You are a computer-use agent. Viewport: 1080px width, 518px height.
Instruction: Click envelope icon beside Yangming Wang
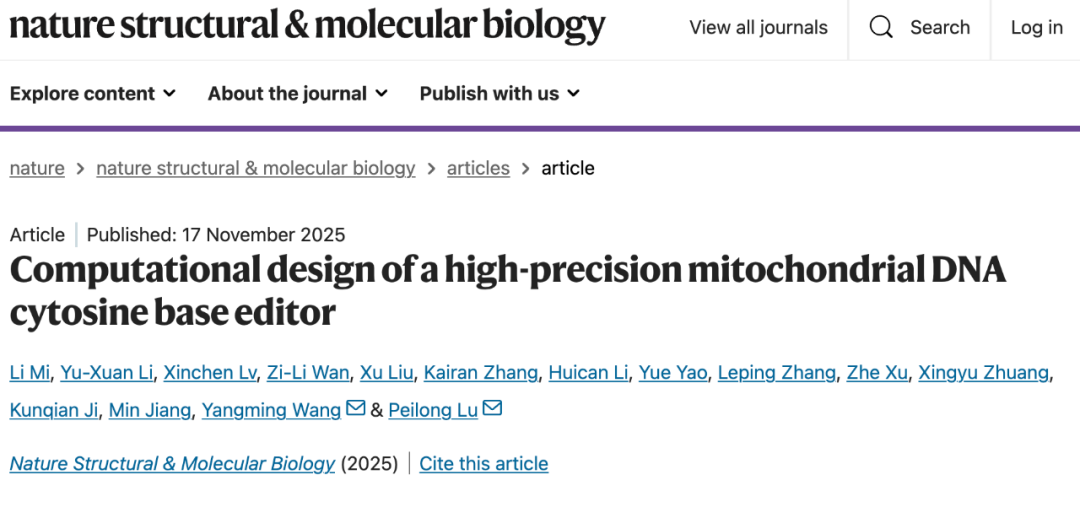pyautogui.click(x=355, y=409)
